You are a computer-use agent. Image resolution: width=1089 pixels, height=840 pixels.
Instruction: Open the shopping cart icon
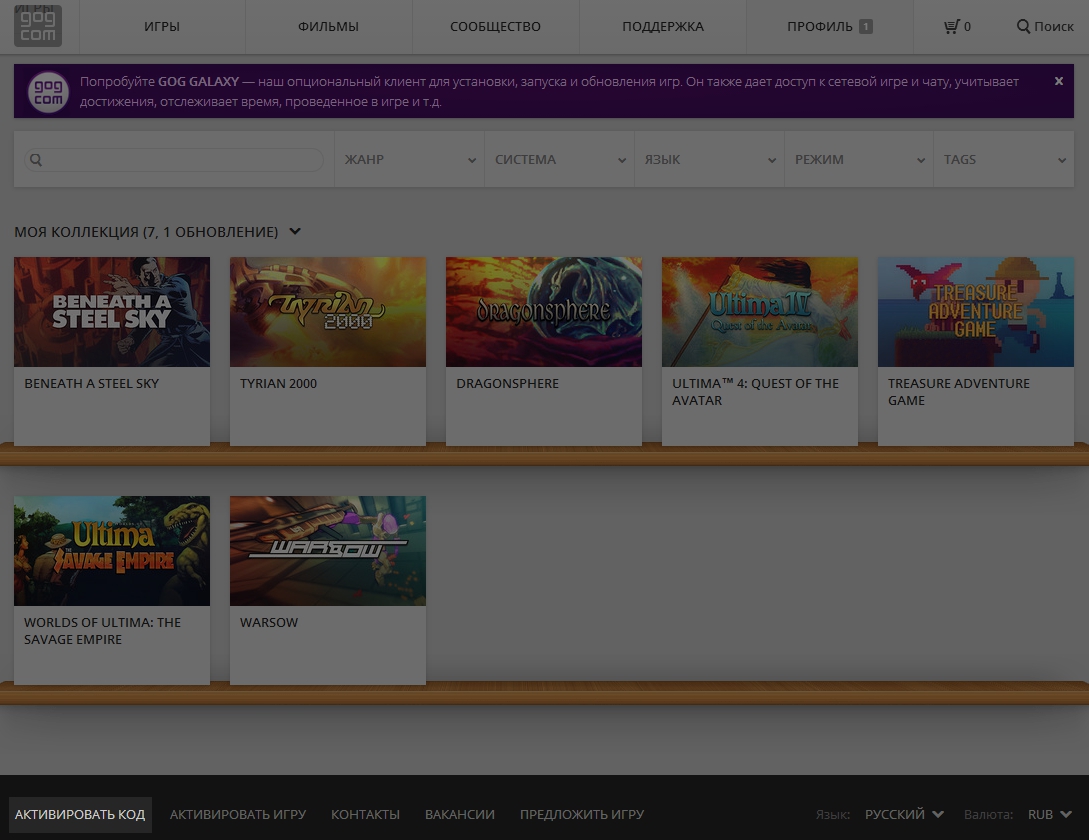tap(951, 26)
